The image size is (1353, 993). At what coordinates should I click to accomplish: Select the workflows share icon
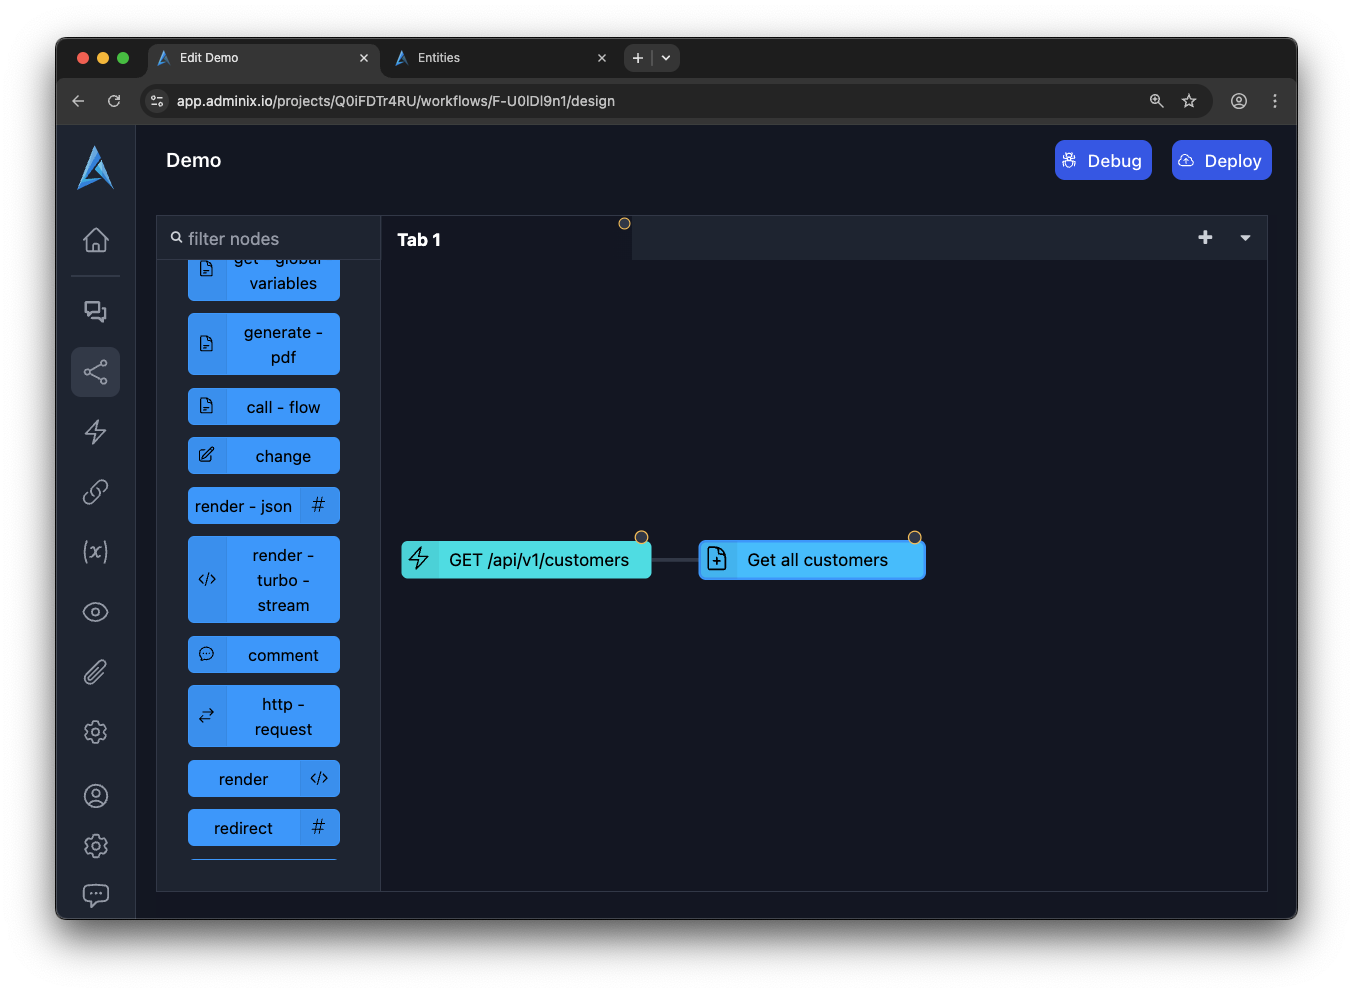[95, 372]
